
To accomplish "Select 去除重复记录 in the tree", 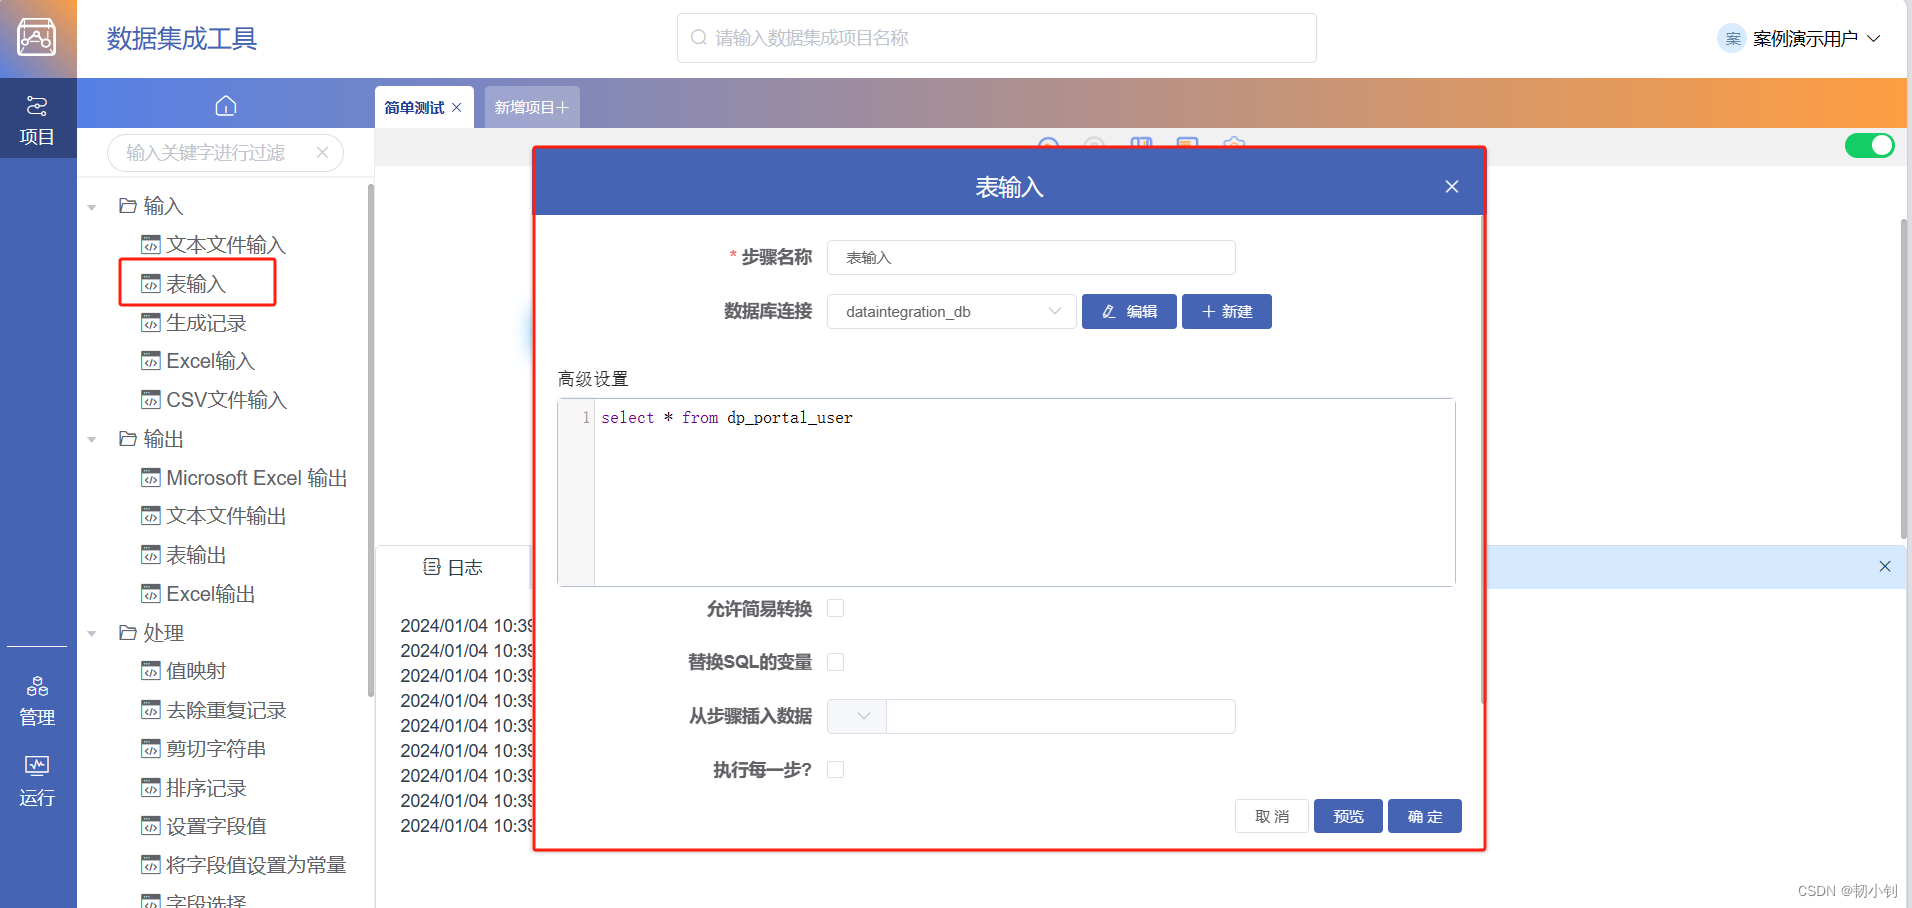I will point(214,710).
